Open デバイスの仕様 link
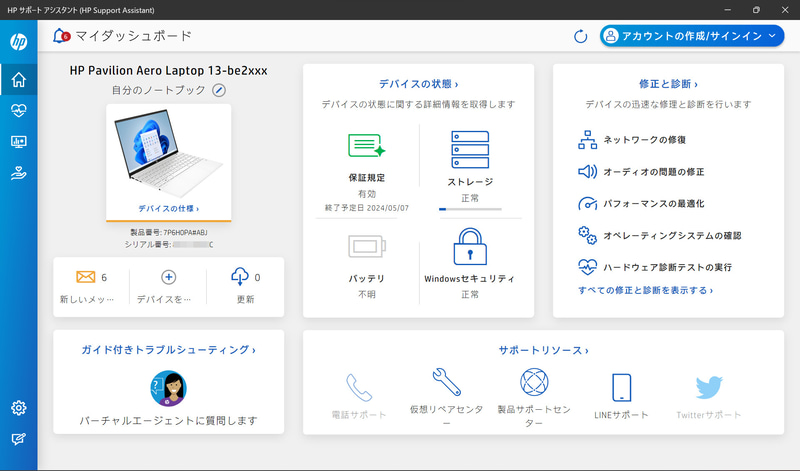 pyautogui.click(x=168, y=209)
